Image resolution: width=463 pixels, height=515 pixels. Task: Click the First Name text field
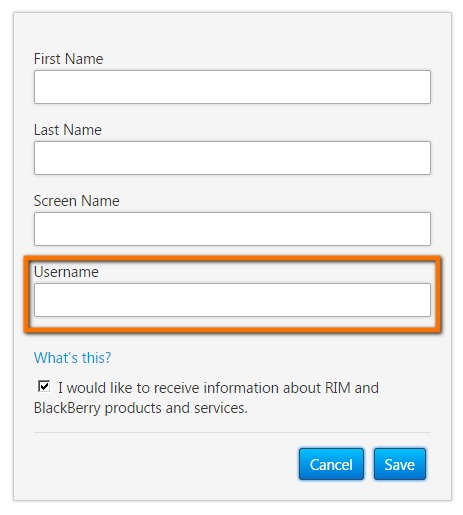coord(232,87)
